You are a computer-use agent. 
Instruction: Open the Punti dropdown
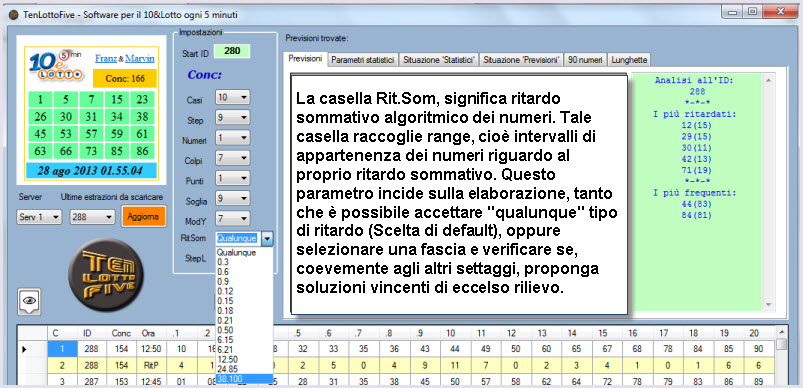click(x=233, y=178)
